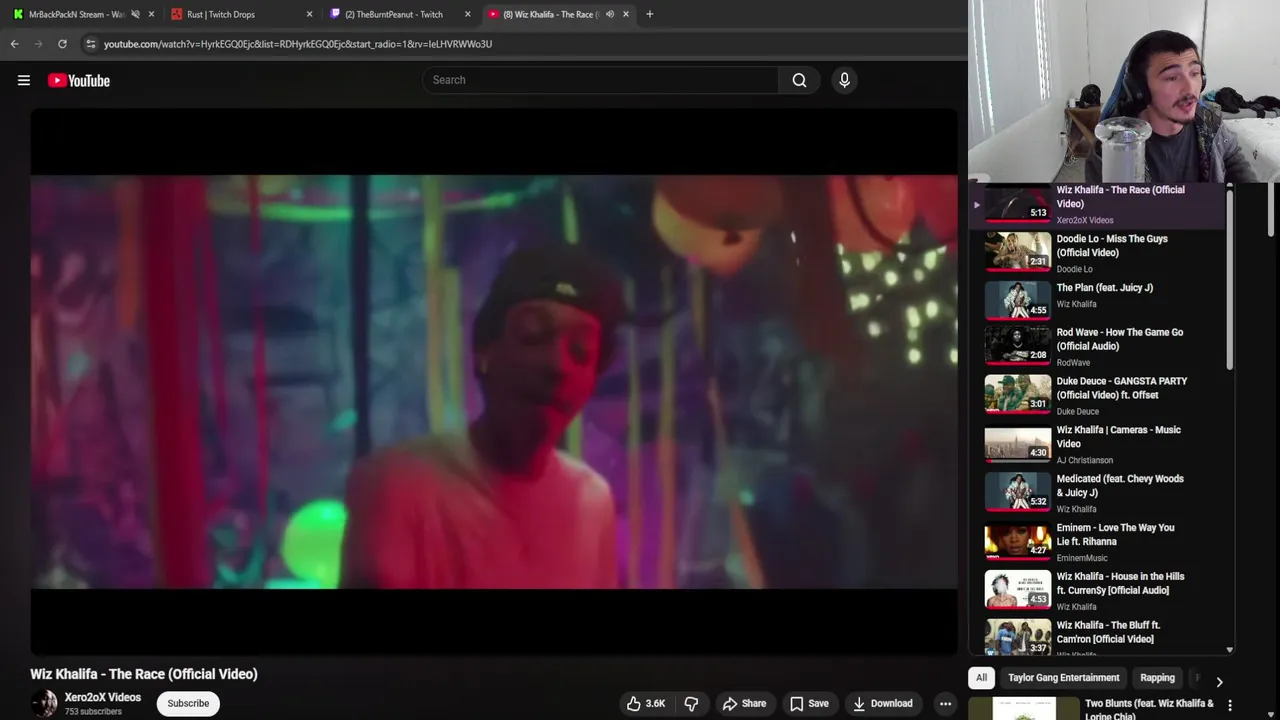
Task: Unmute the MrBackPackN Stream tab
Action: (x=135, y=14)
